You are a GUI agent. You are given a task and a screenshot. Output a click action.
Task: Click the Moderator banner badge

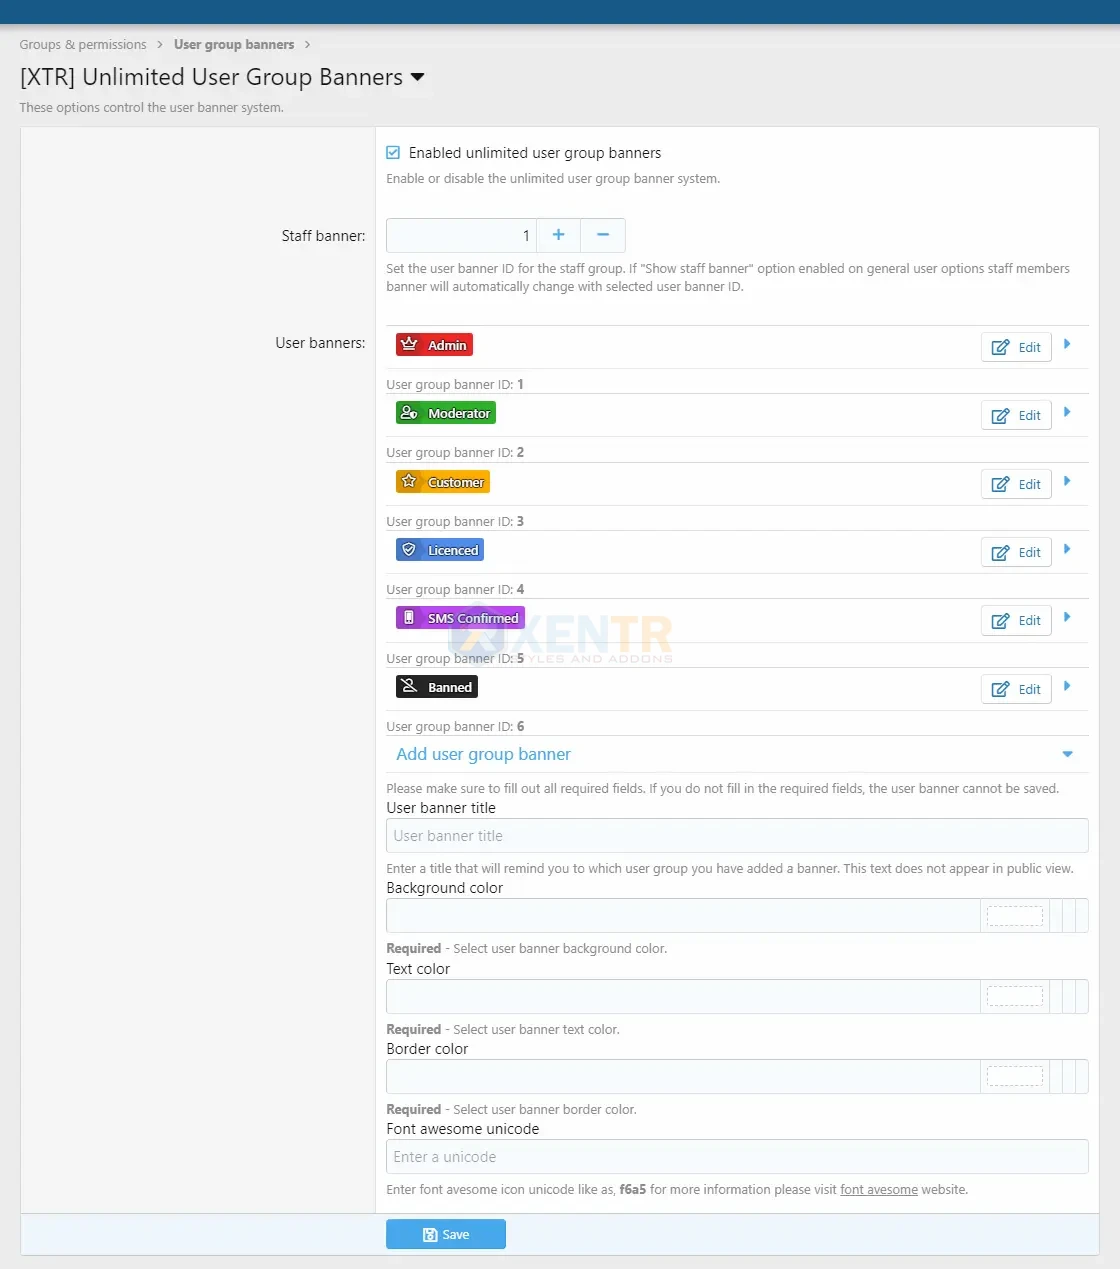click(x=445, y=413)
